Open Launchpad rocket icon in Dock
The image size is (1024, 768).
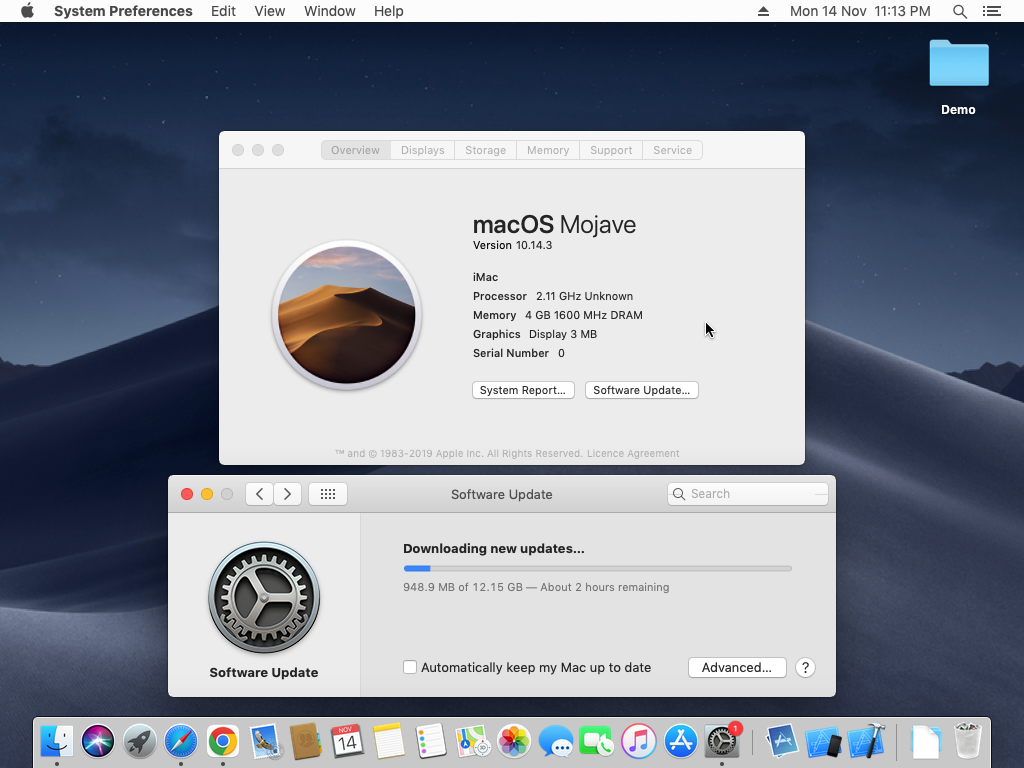click(x=140, y=741)
